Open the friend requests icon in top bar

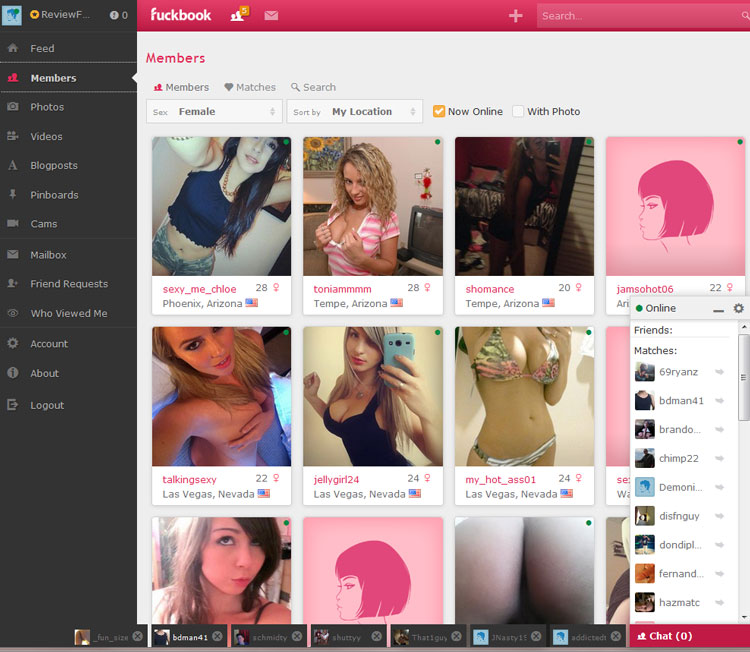click(239, 14)
